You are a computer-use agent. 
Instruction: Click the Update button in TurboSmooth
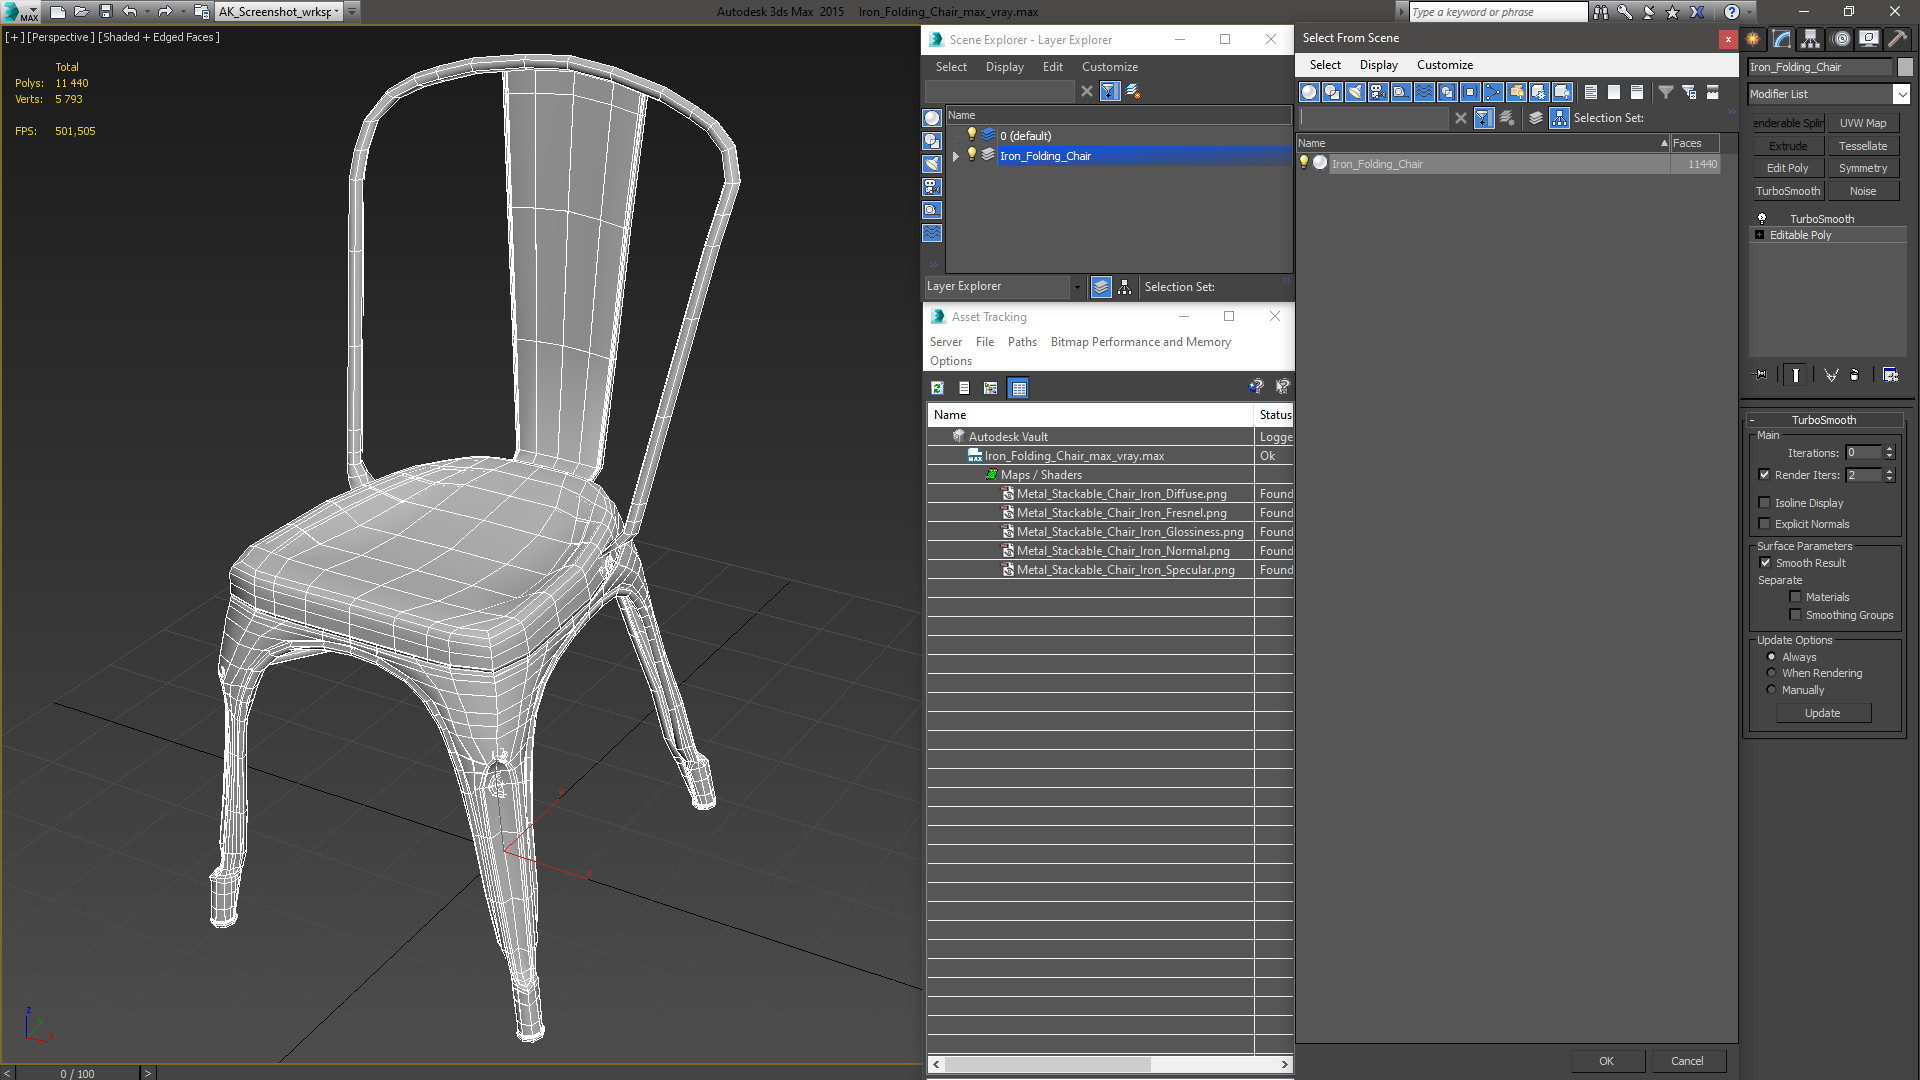click(1822, 713)
